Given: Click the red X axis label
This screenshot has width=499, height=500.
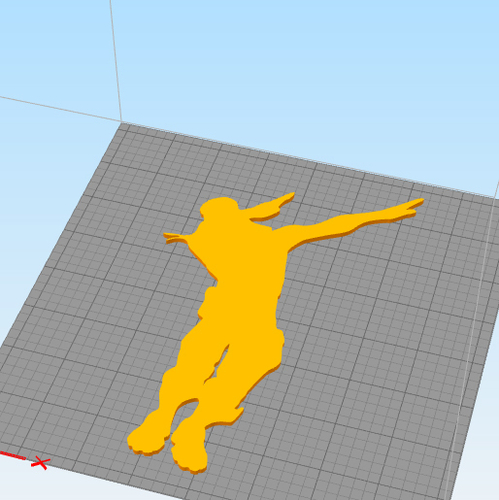Looking at the screenshot, I should point(41,463).
